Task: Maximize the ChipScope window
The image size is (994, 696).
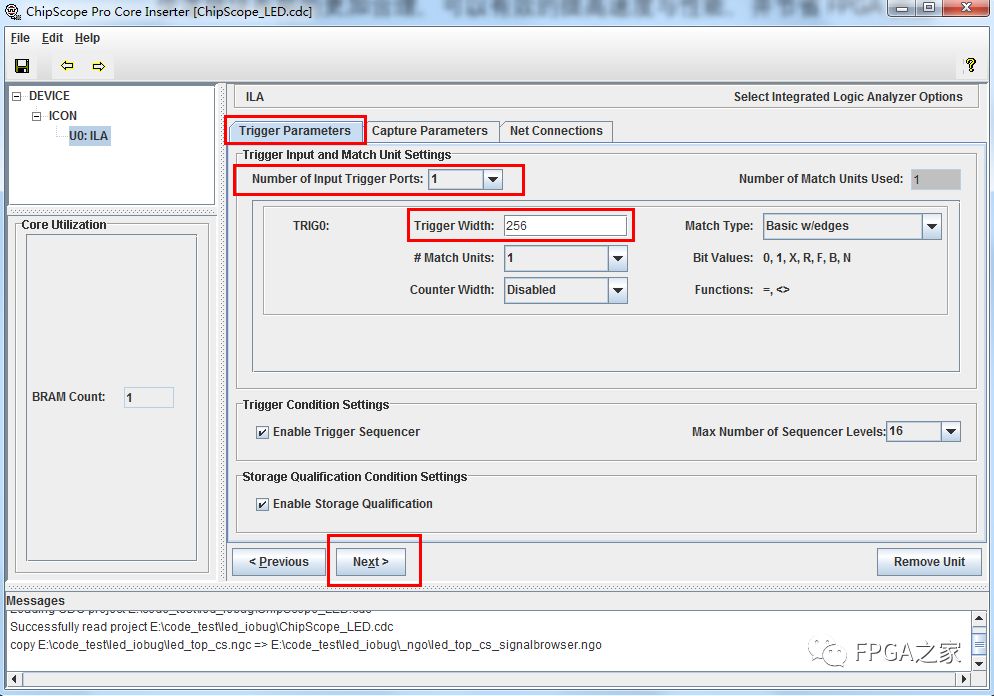Action: [x=929, y=8]
